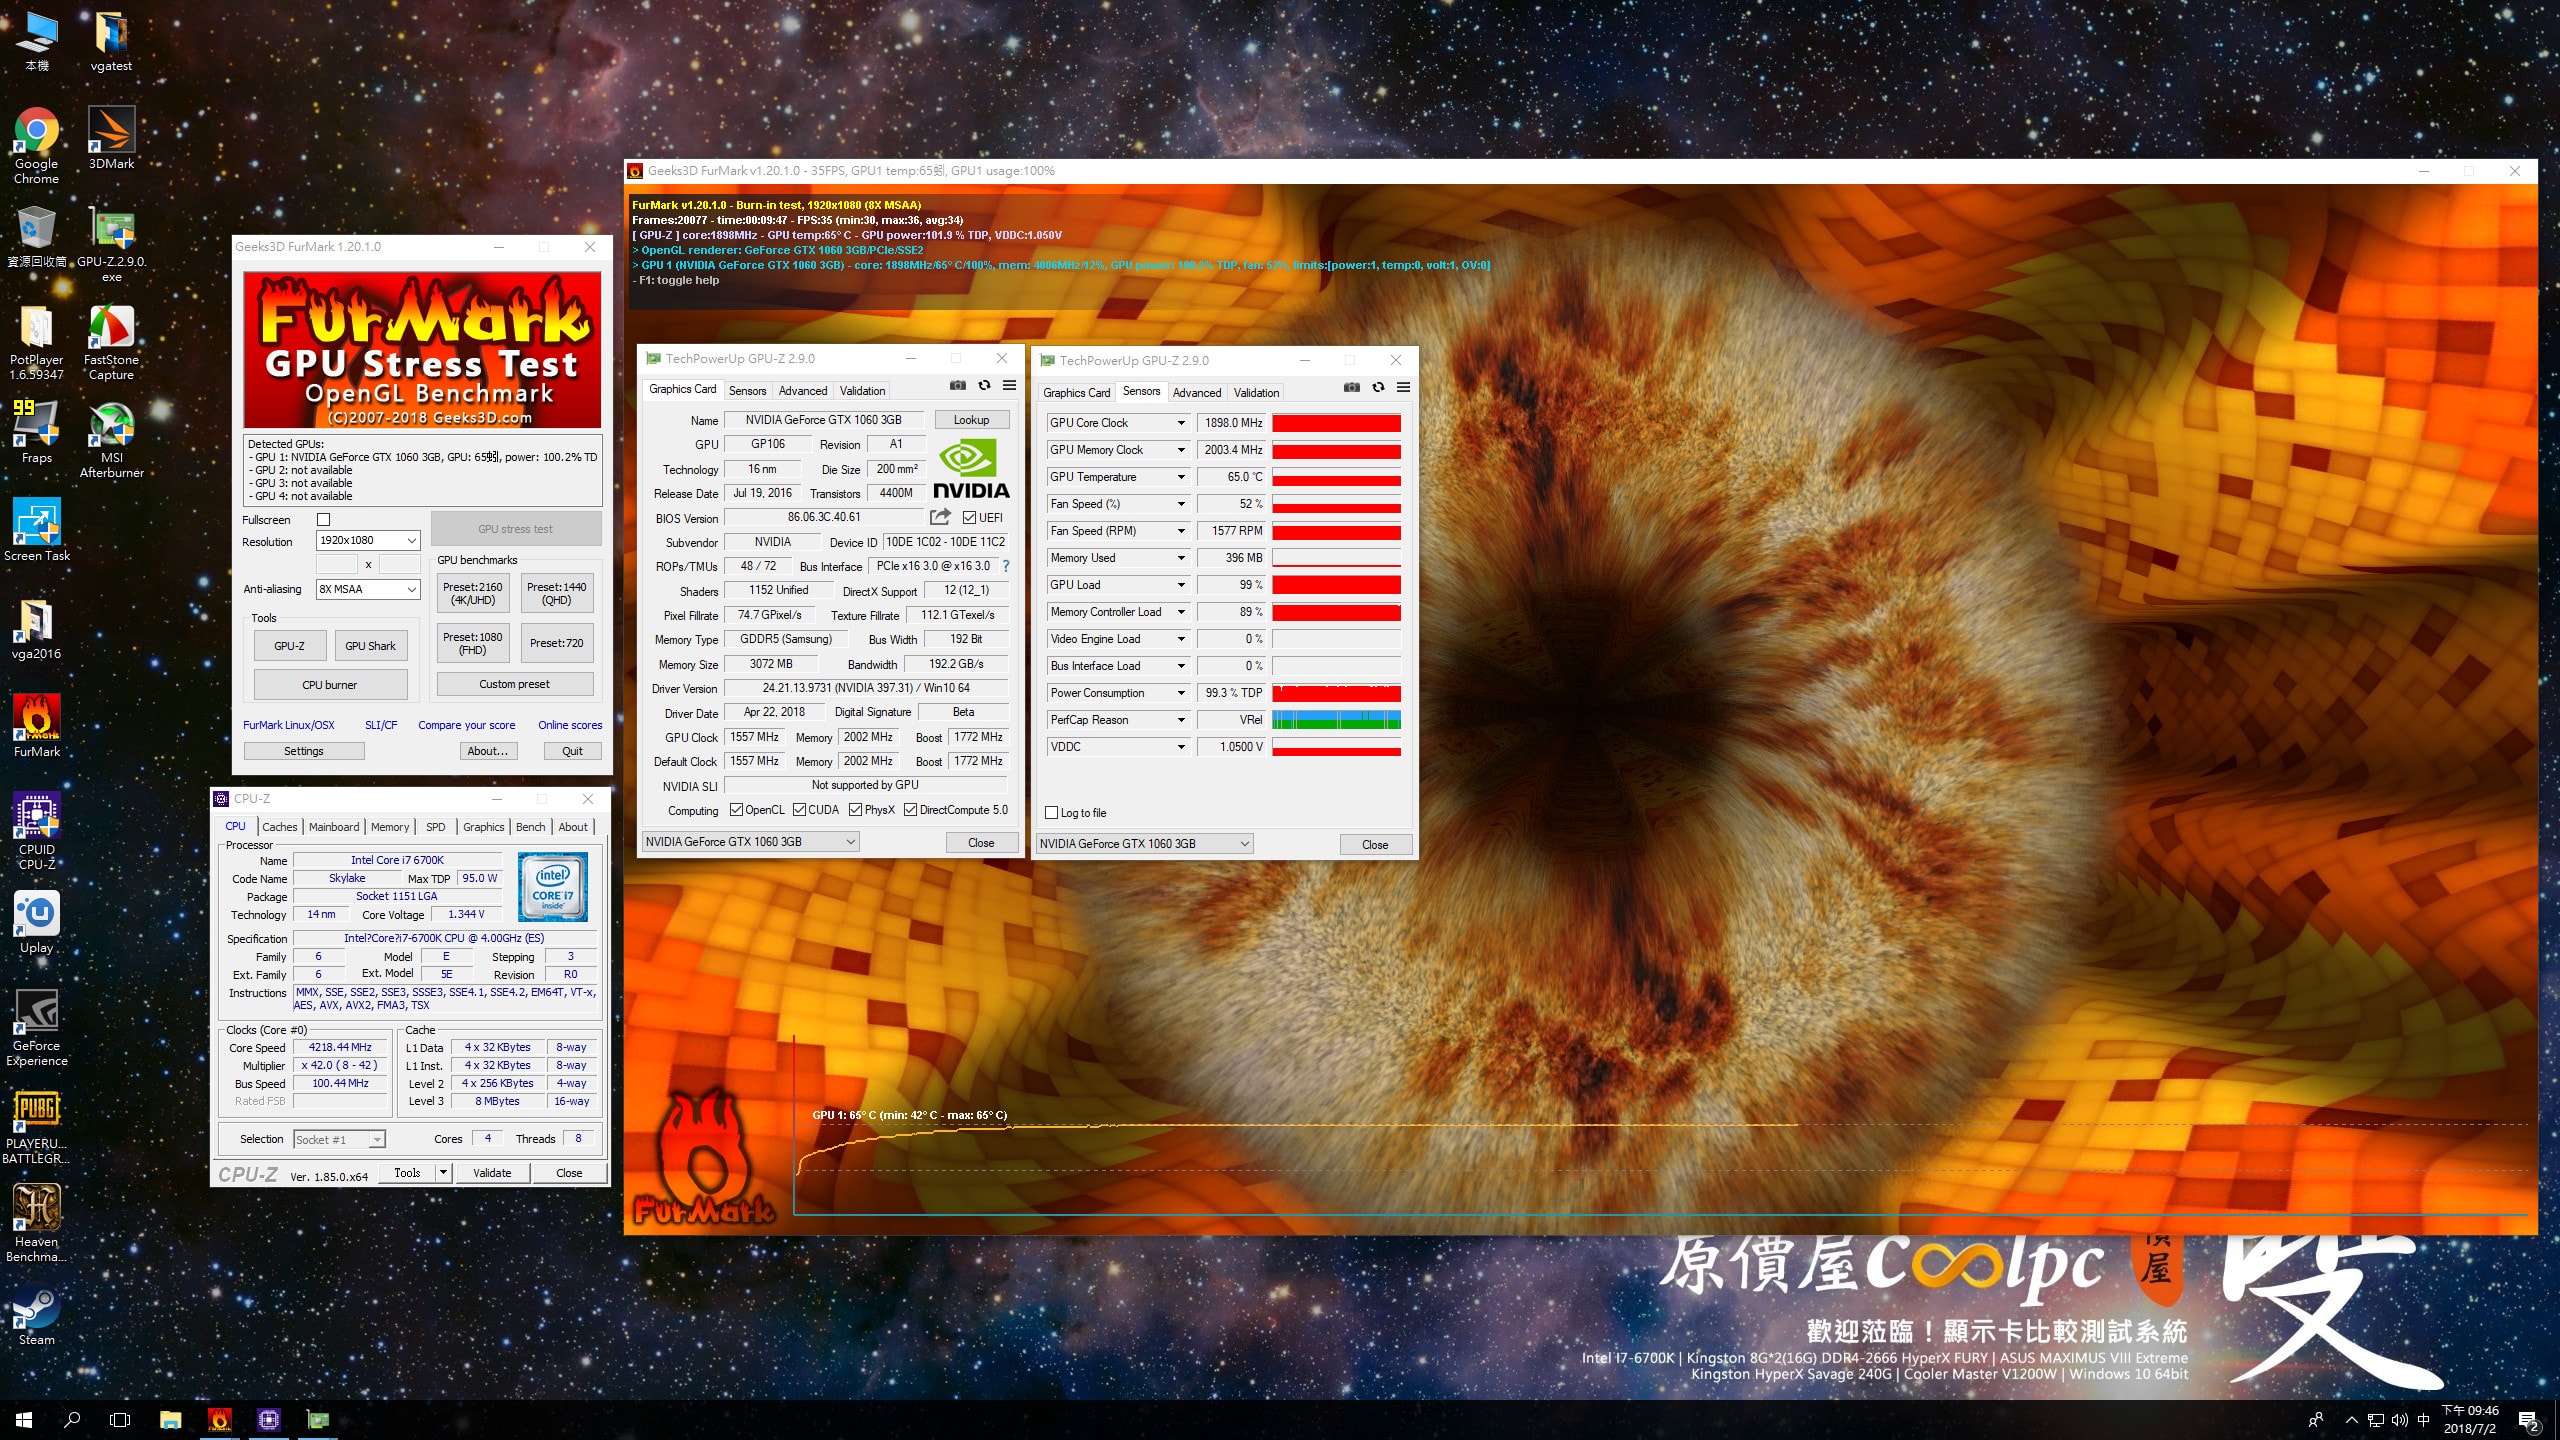Open FurMark from the taskbar
Screen dimensions: 2560x1440
pyautogui.click(x=219, y=1419)
